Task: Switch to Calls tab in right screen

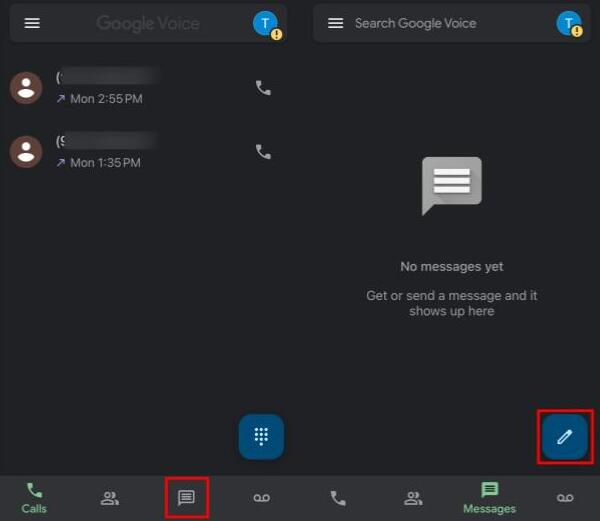Action: coord(338,498)
